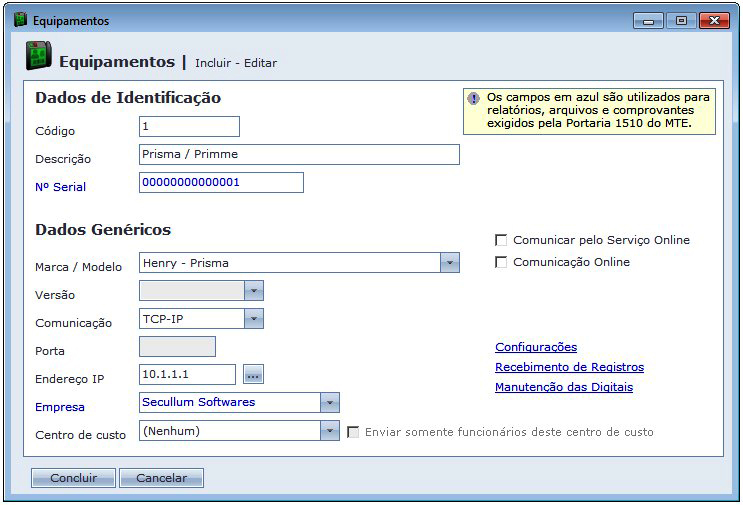Viewport: 743px width, 505px height.
Task: Click the Equipamentos title bar icon
Action: pyautogui.click(x=20, y=20)
